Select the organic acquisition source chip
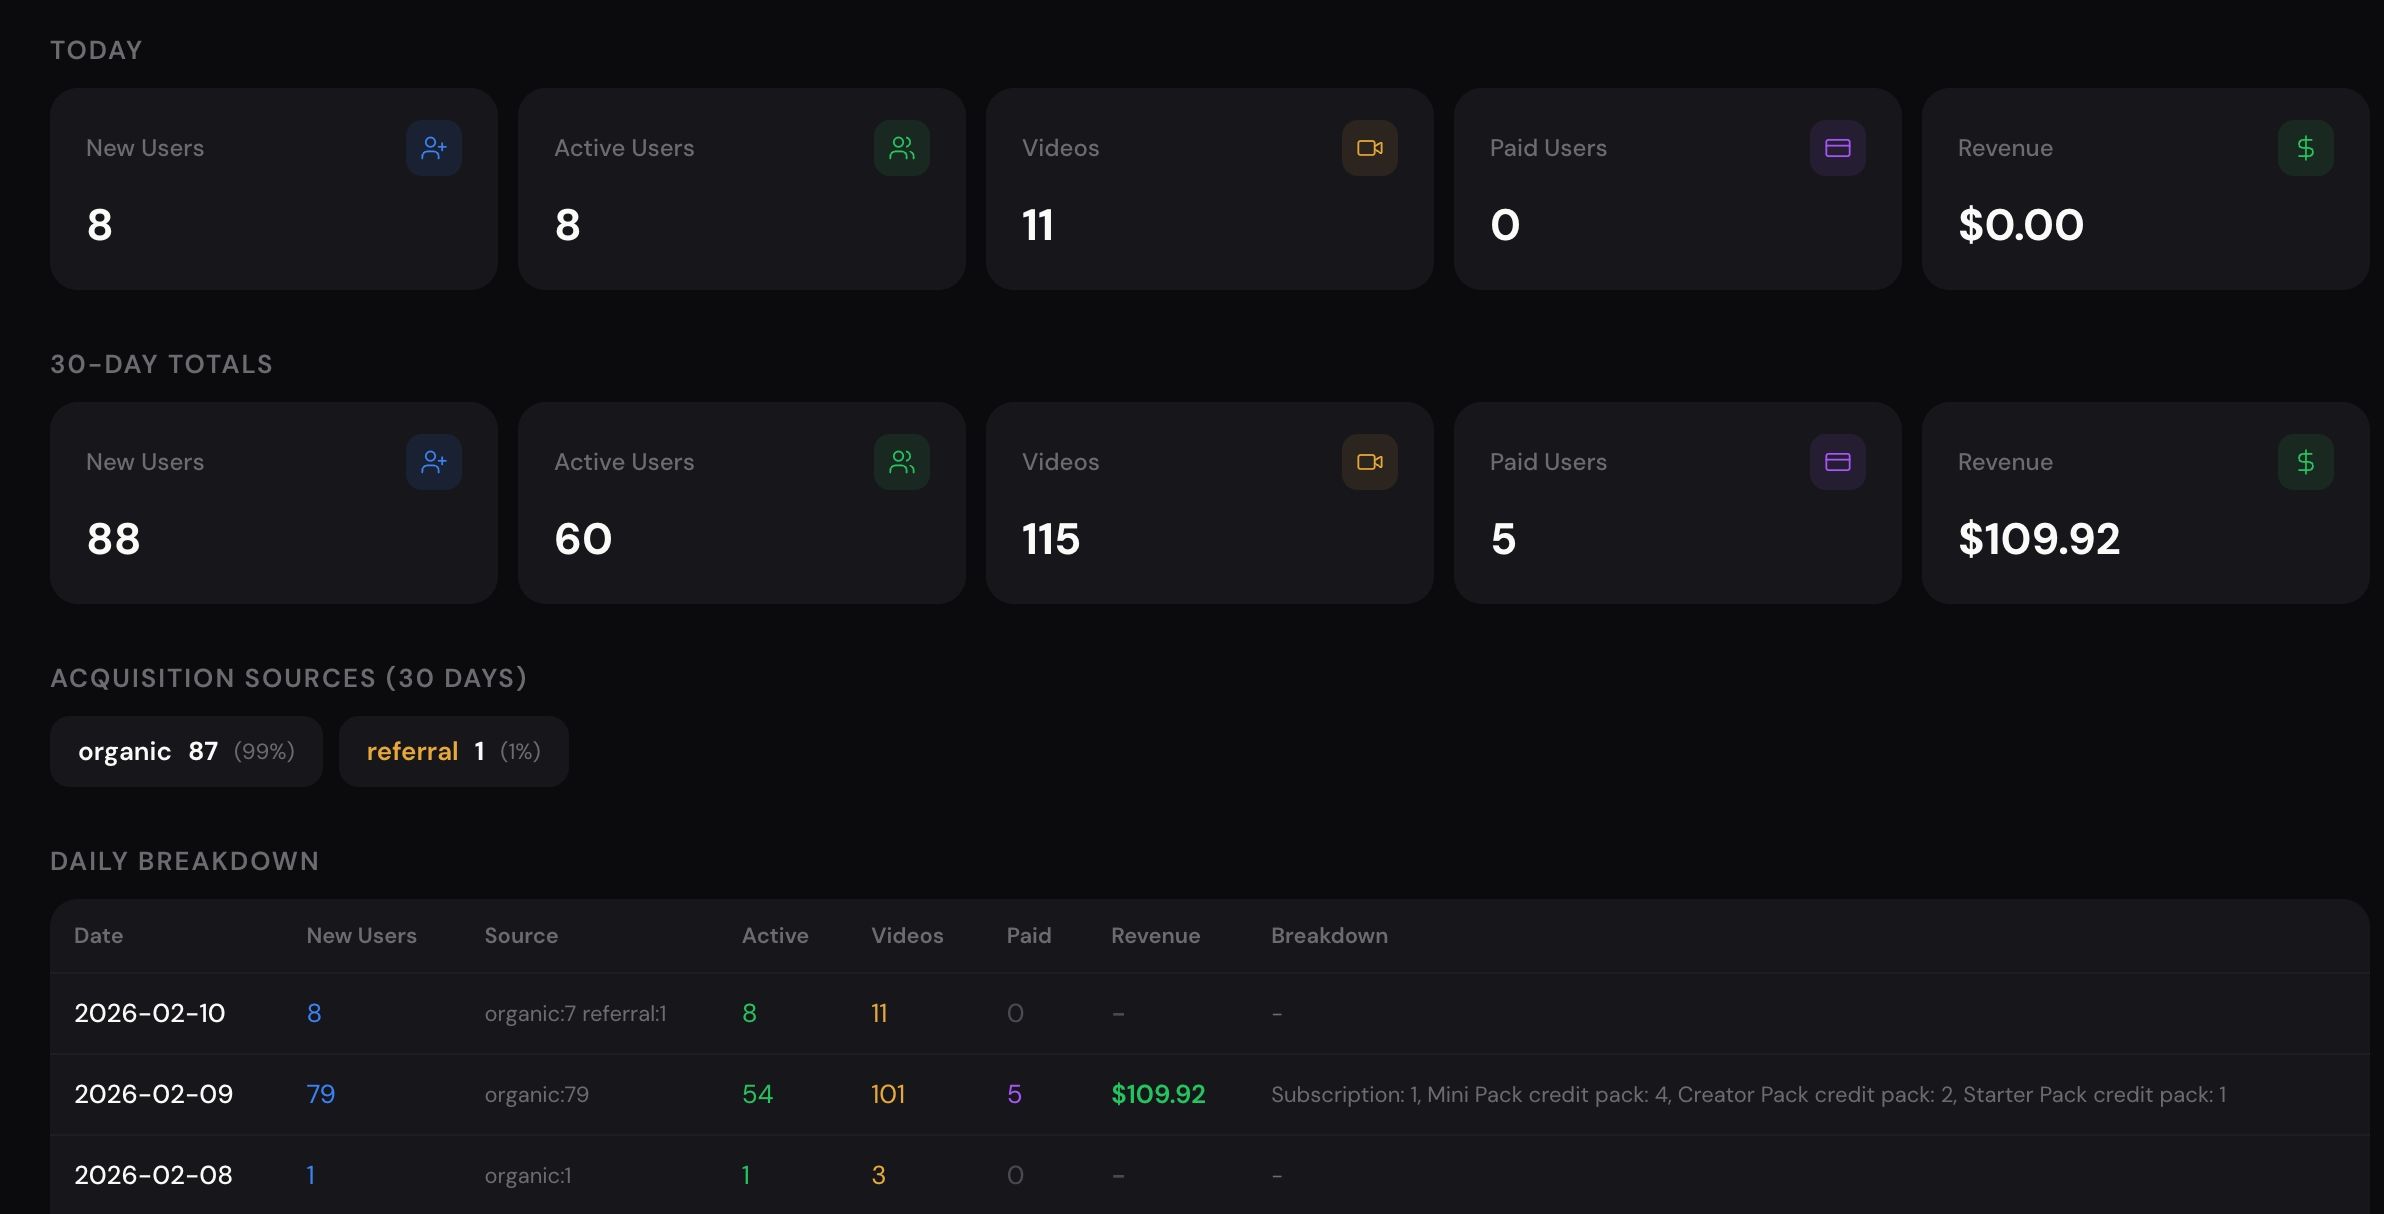This screenshot has height=1214, width=2384. [186, 751]
